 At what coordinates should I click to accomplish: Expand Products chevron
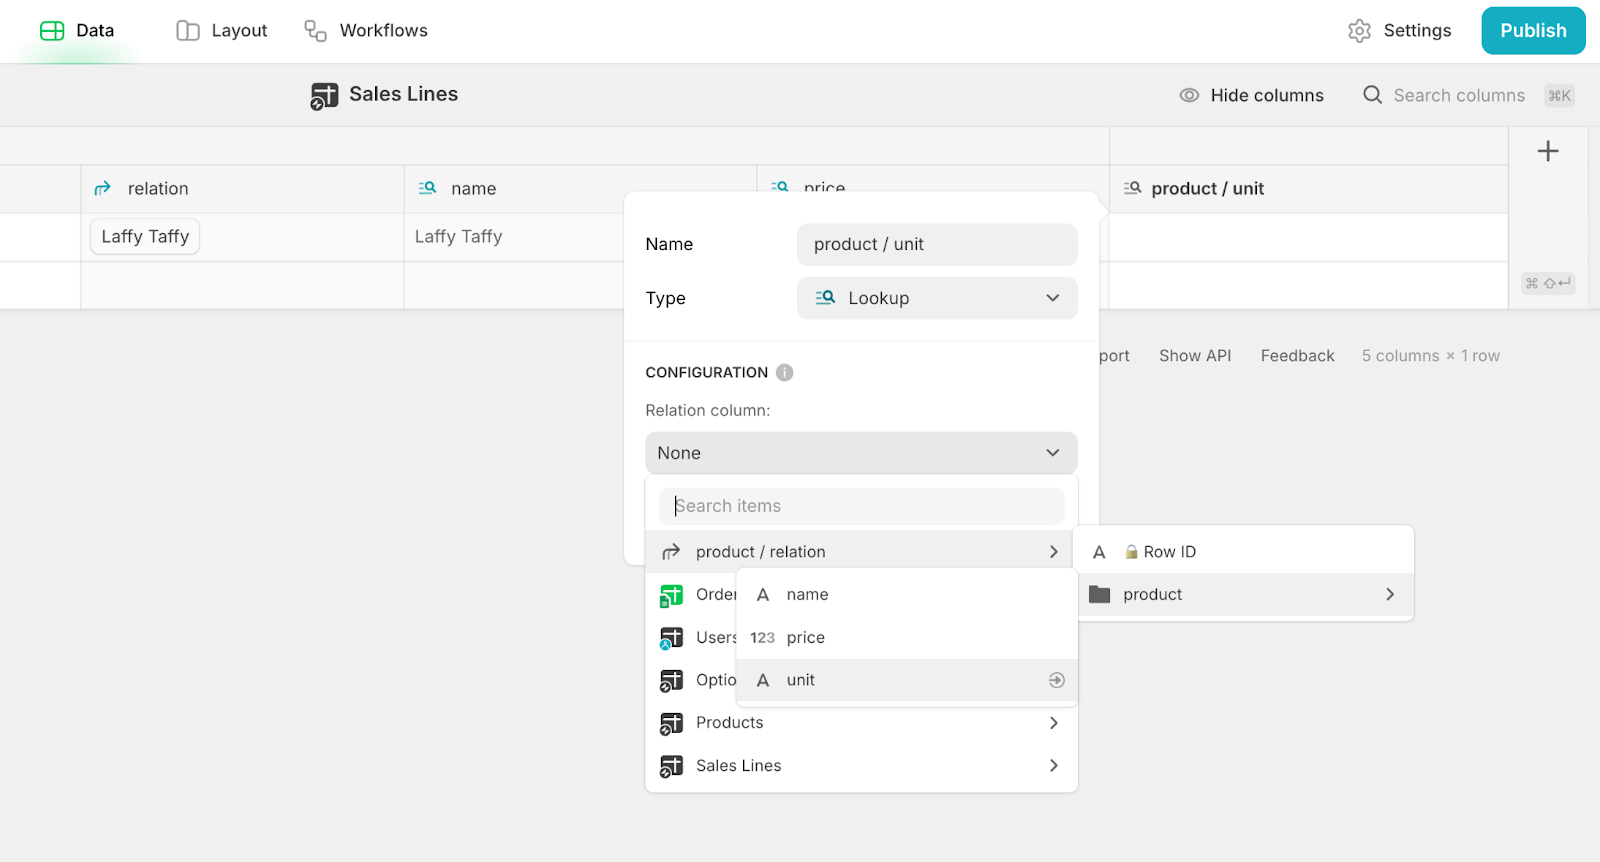pyautogui.click(x=1054, y=723)
